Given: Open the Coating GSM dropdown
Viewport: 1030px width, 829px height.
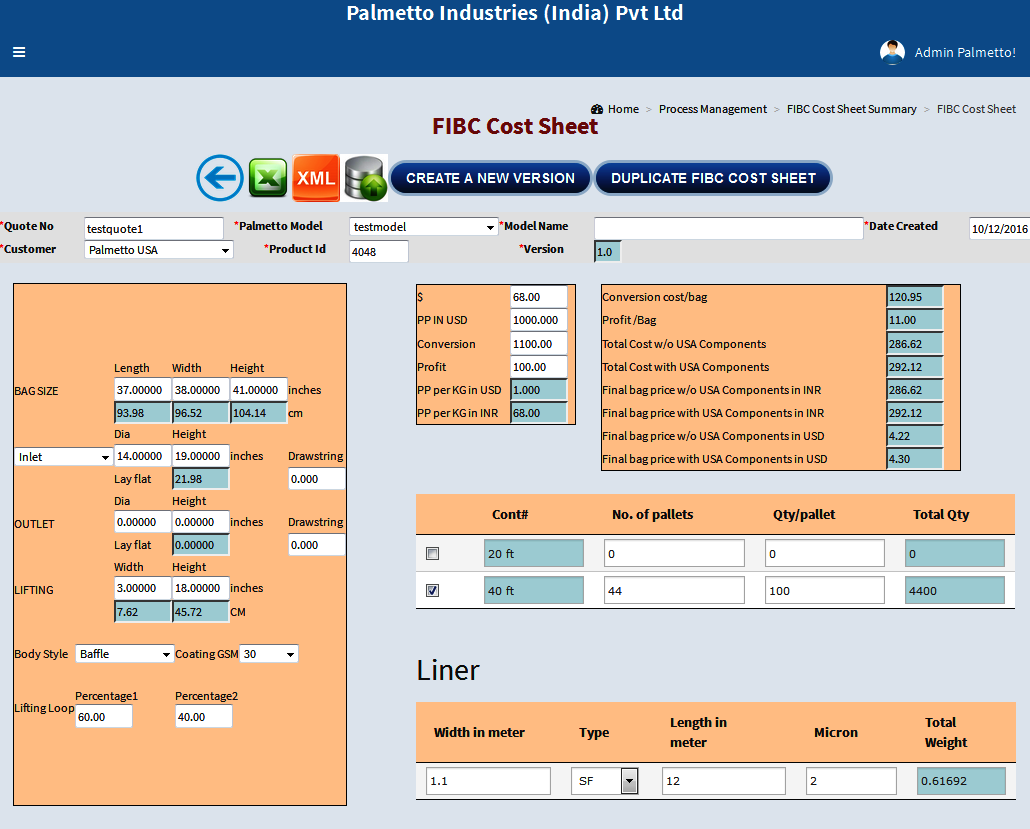Looking at the screenshot, I should pos(269,654).
